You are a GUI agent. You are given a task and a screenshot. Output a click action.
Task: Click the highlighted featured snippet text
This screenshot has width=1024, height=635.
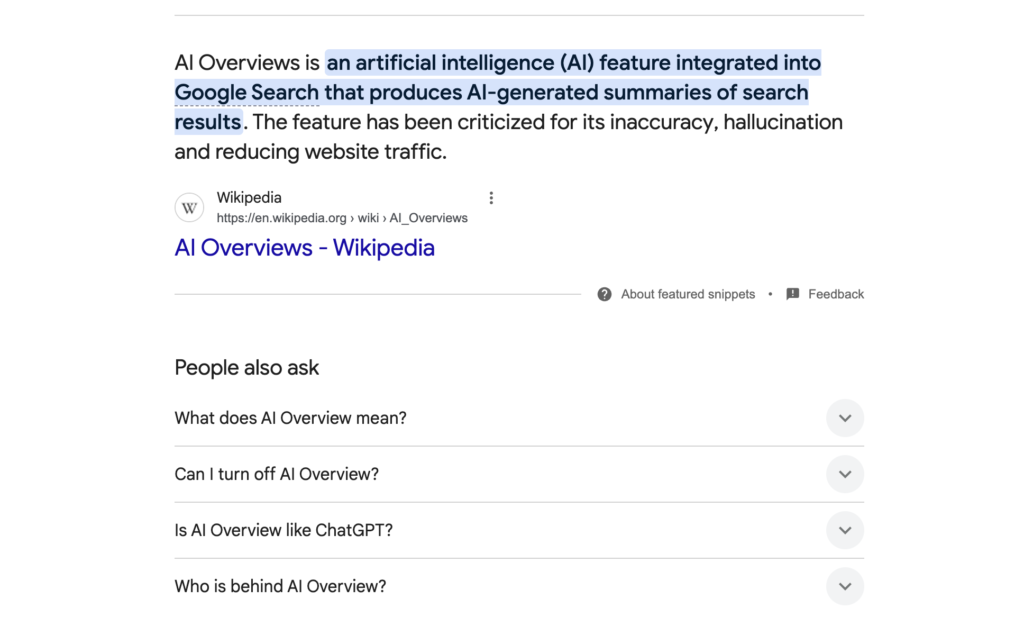tap(498, 92)
